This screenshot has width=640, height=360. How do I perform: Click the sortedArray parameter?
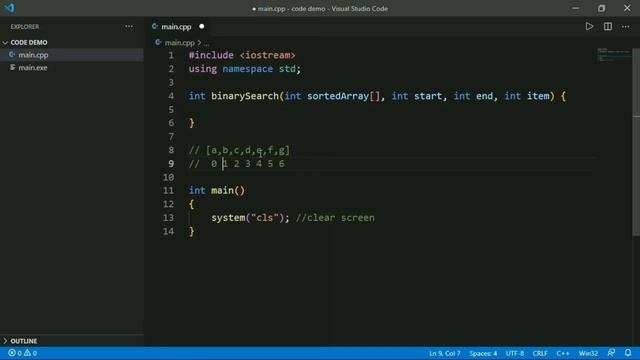click(338, 96)
